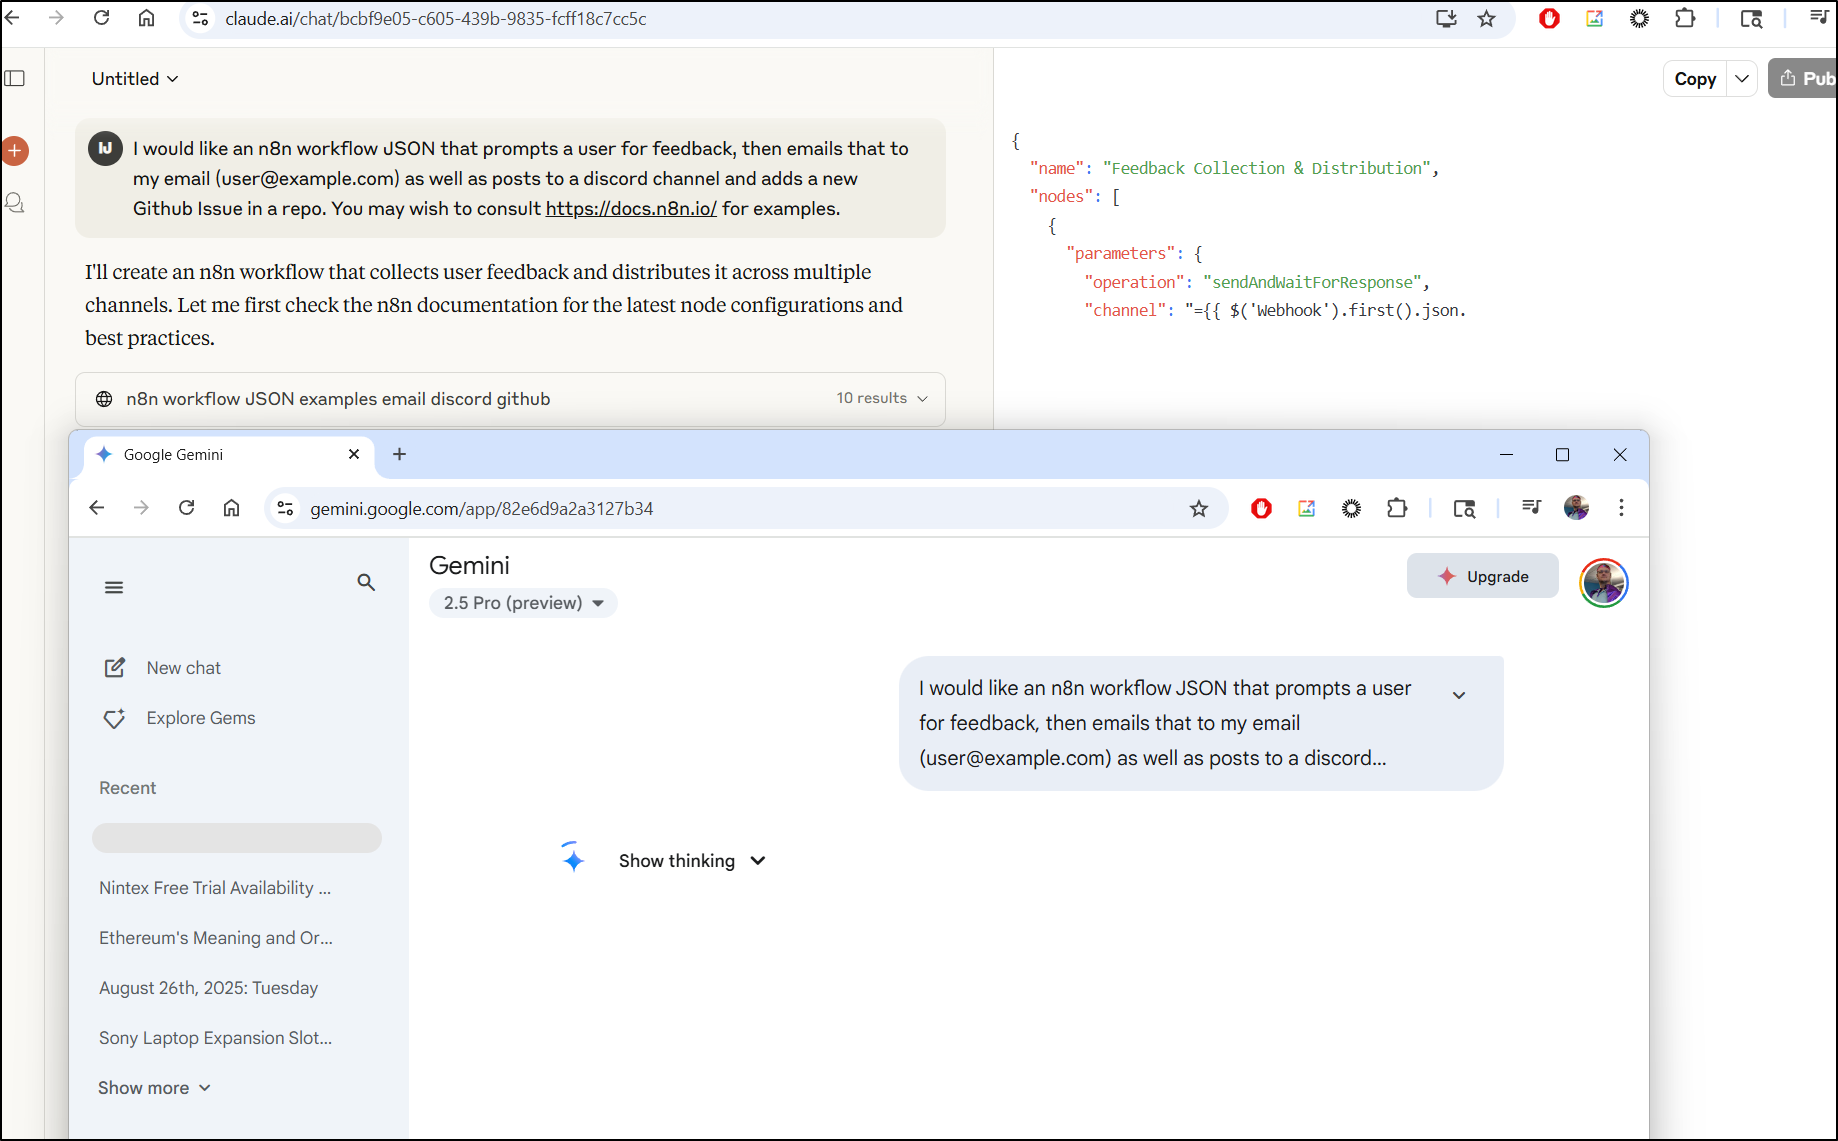
Task: Expand the 10 results search disclosure
Action: pyautogui.click(x=882, y=398)
